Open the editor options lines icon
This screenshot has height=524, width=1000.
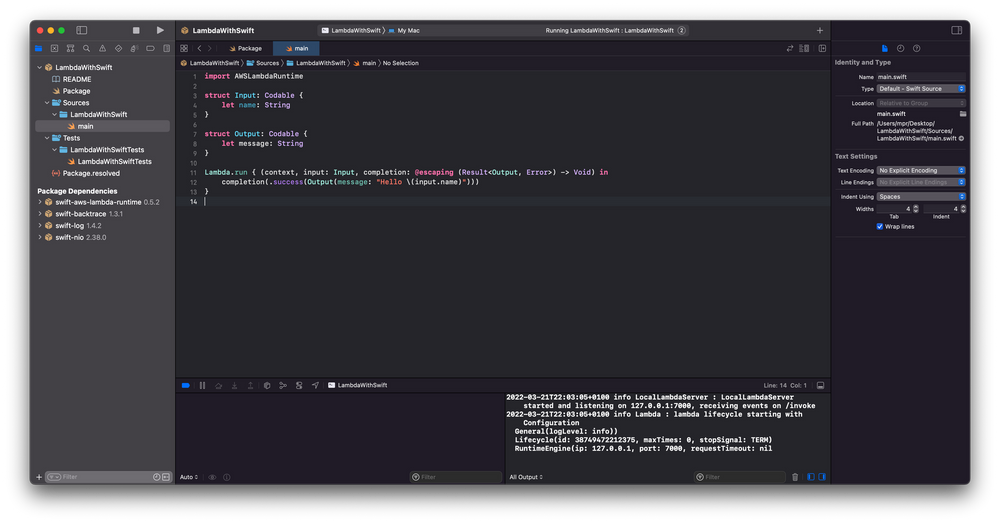click(804, 48)
